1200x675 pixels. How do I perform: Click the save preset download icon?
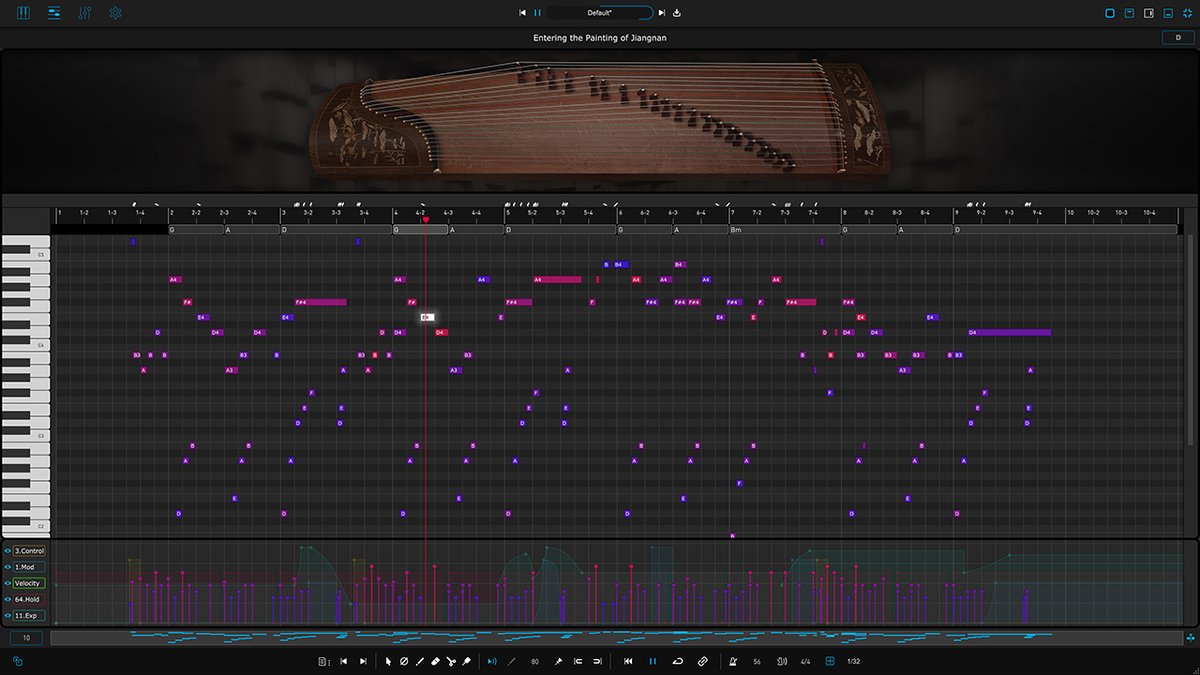[677, 13]
